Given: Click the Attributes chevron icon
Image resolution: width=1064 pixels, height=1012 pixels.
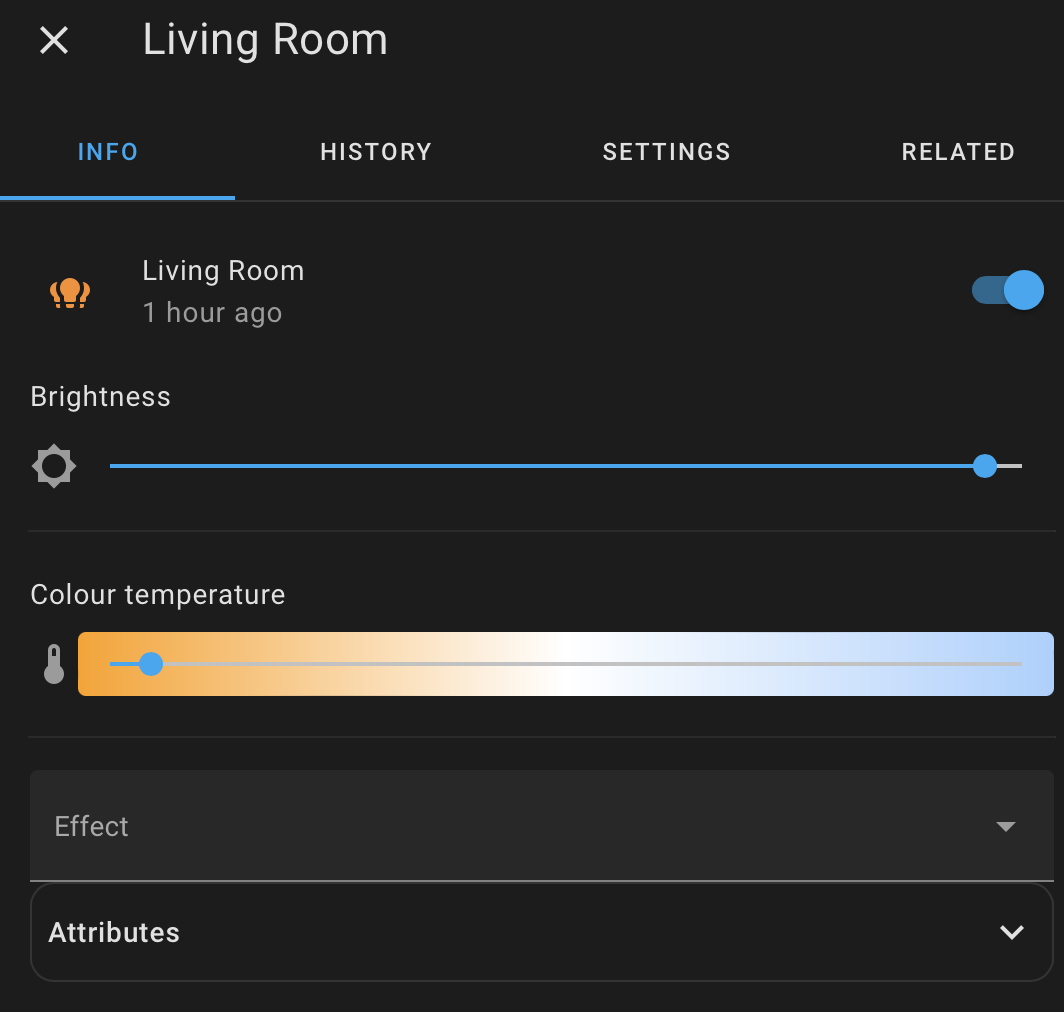Looking at the screenshot, I should coord(1010,931).
